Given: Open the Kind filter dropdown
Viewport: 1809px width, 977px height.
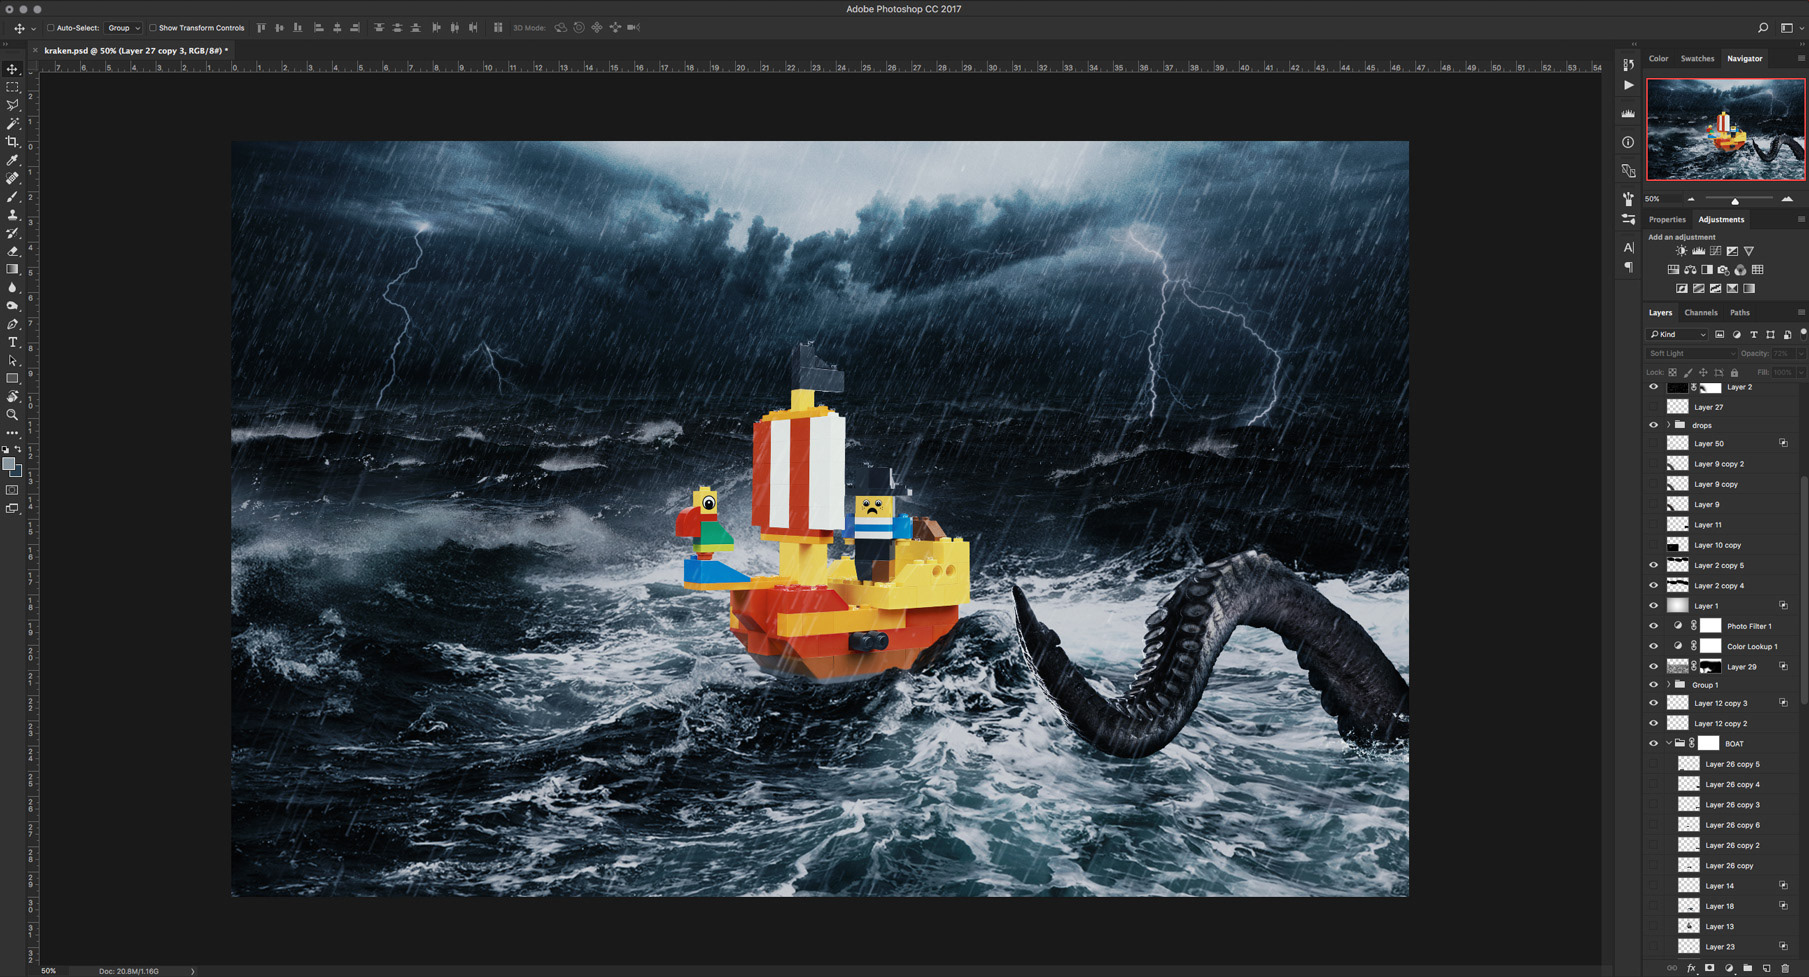Looking at the screenshot, I should click(1678, 334).
